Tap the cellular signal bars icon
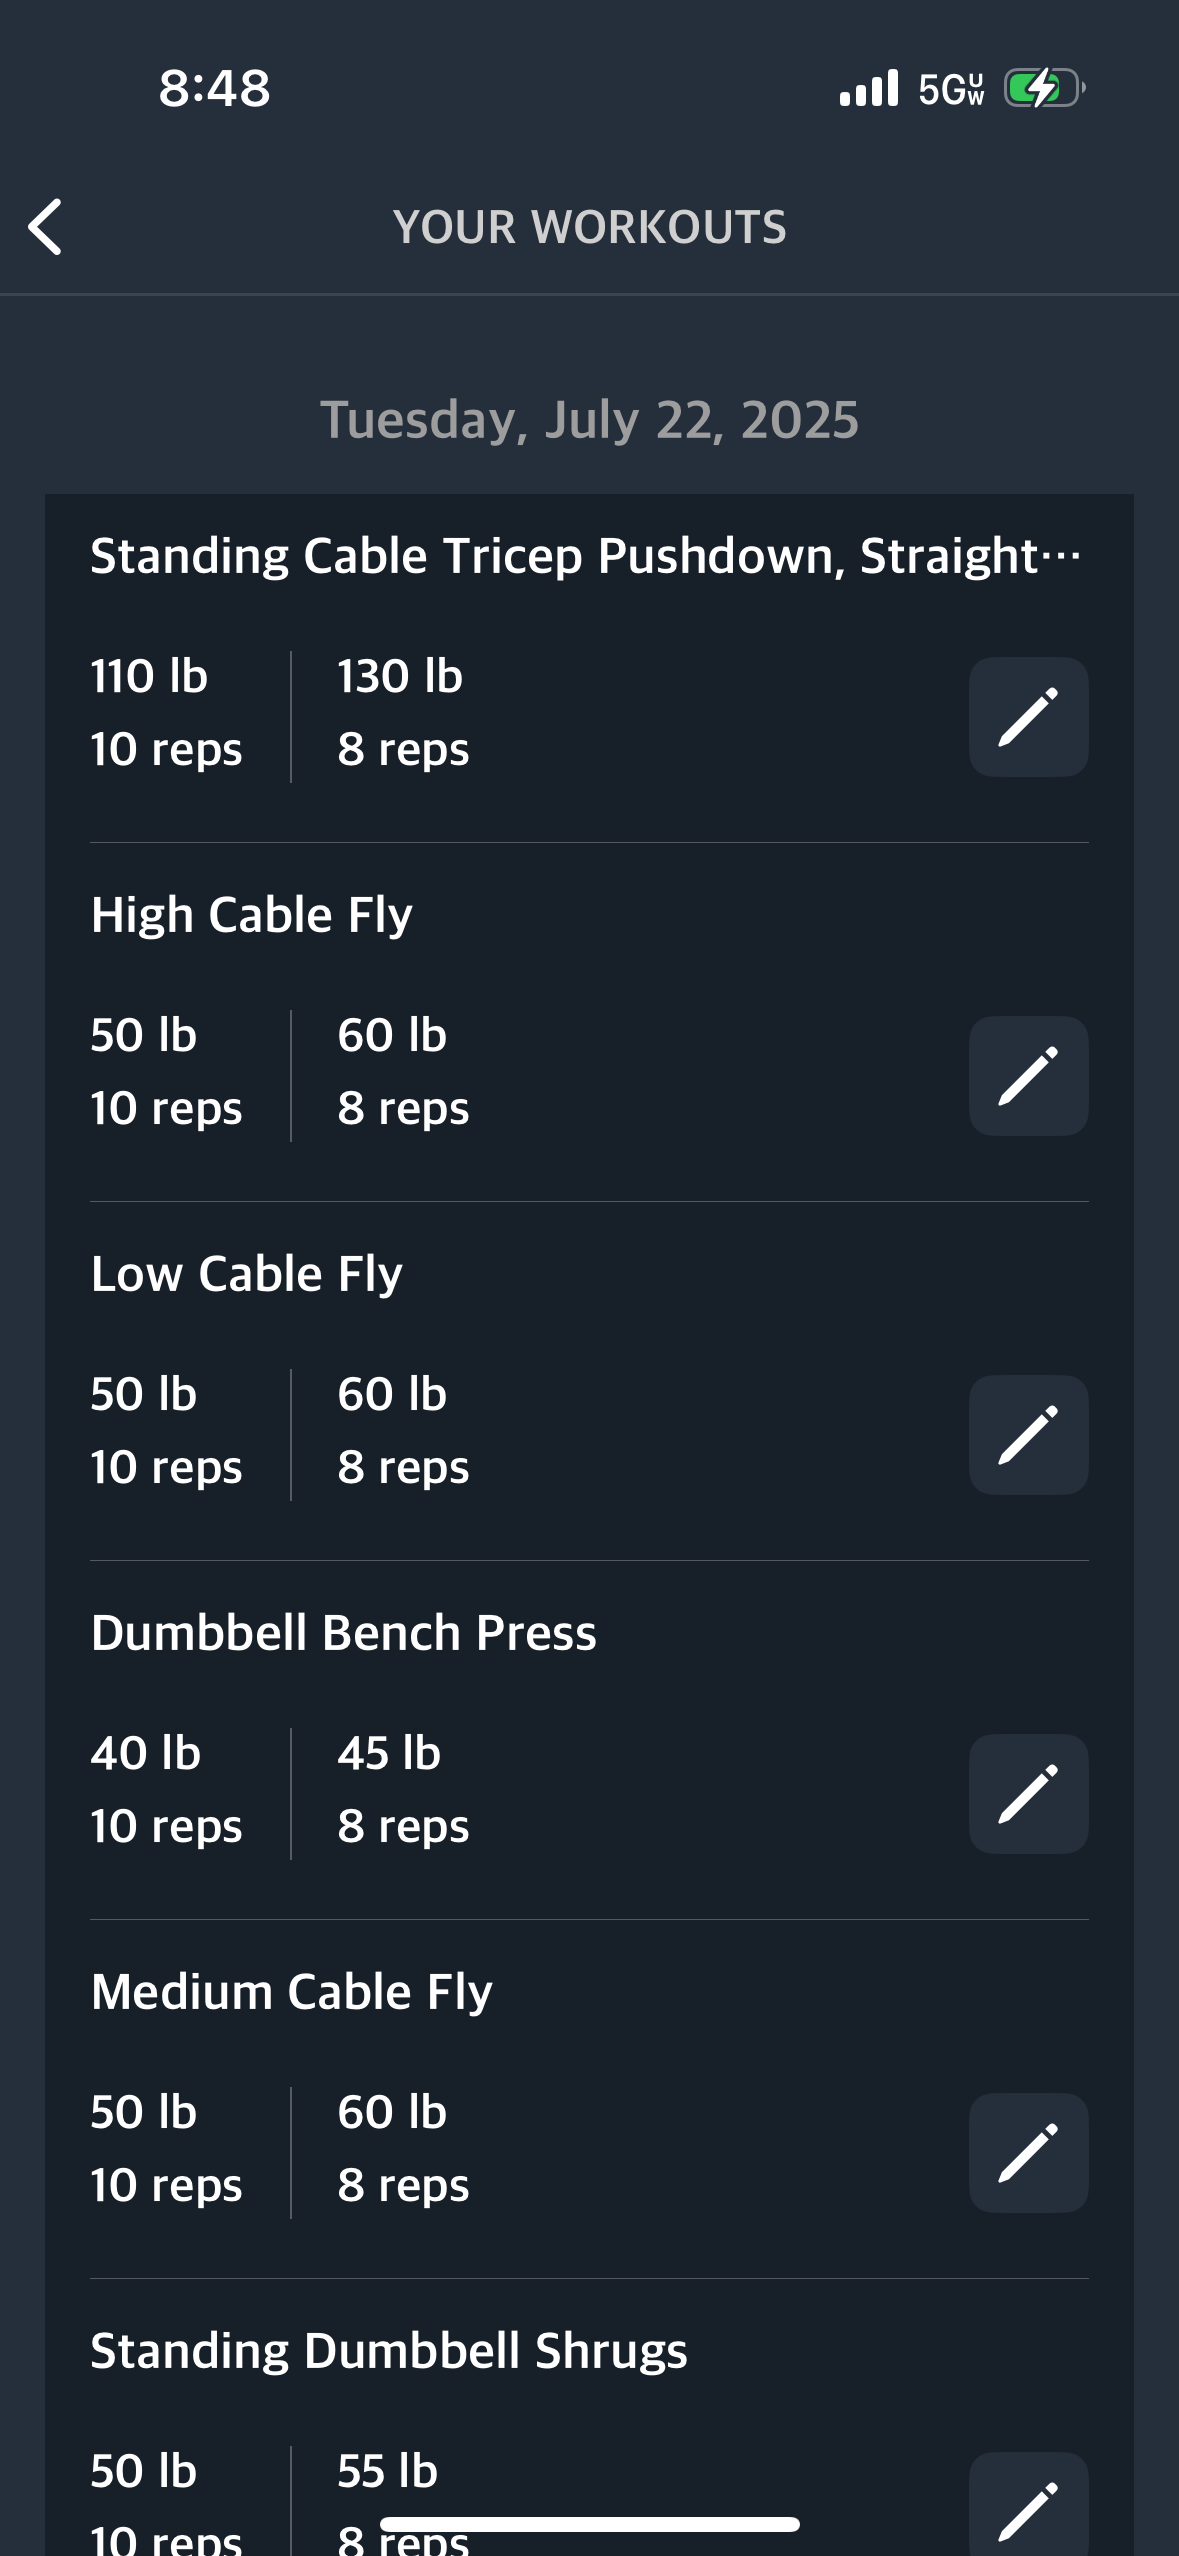The width and height of the screenshot is (1179, 2556). pyautogui.click(x=869, y=88)
